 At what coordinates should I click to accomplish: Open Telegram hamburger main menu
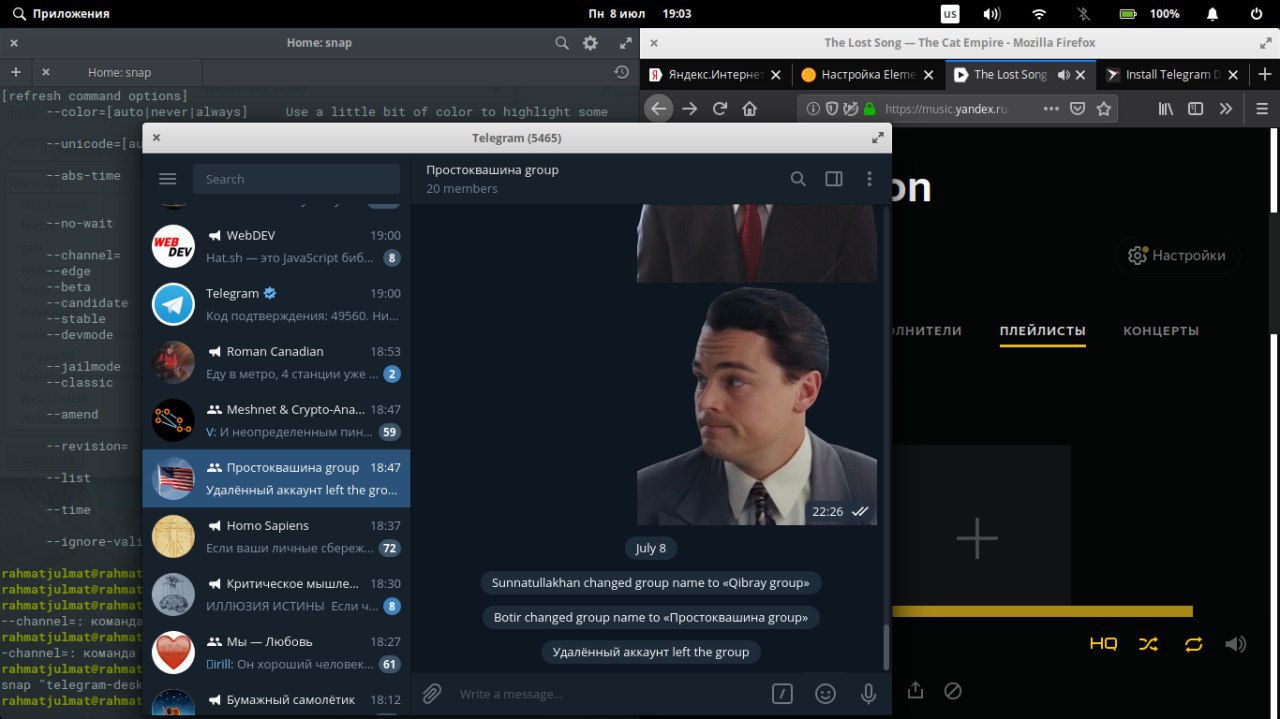(x=167, y=179)
